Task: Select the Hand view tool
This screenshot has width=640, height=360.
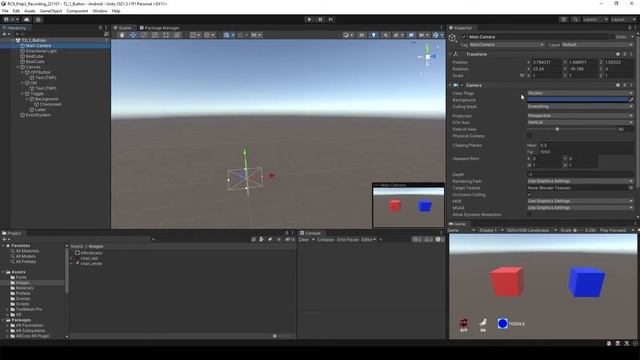Action: coord(122,35)
